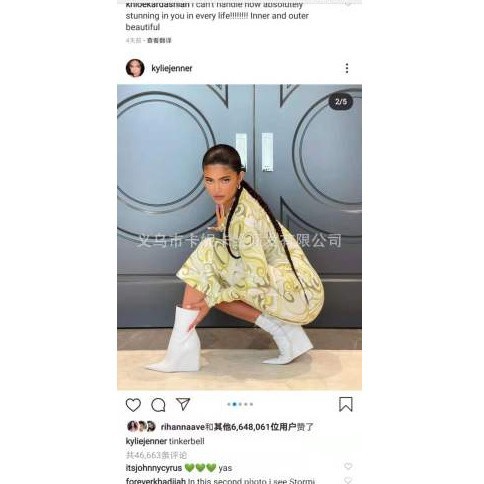Open the liker avatars beside rihannaave
The height and width of the screenshot is (484, 484).
141,426
